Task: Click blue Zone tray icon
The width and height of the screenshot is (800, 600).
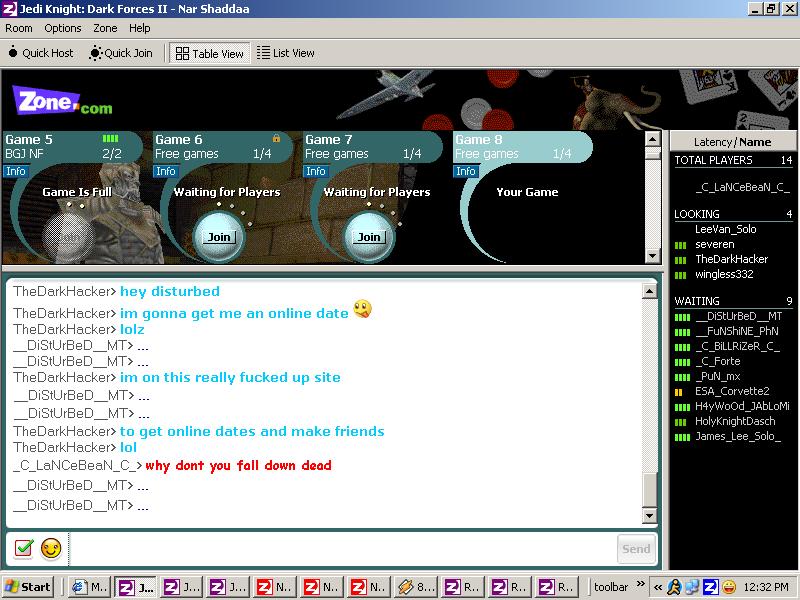Action: click(710, 587)
